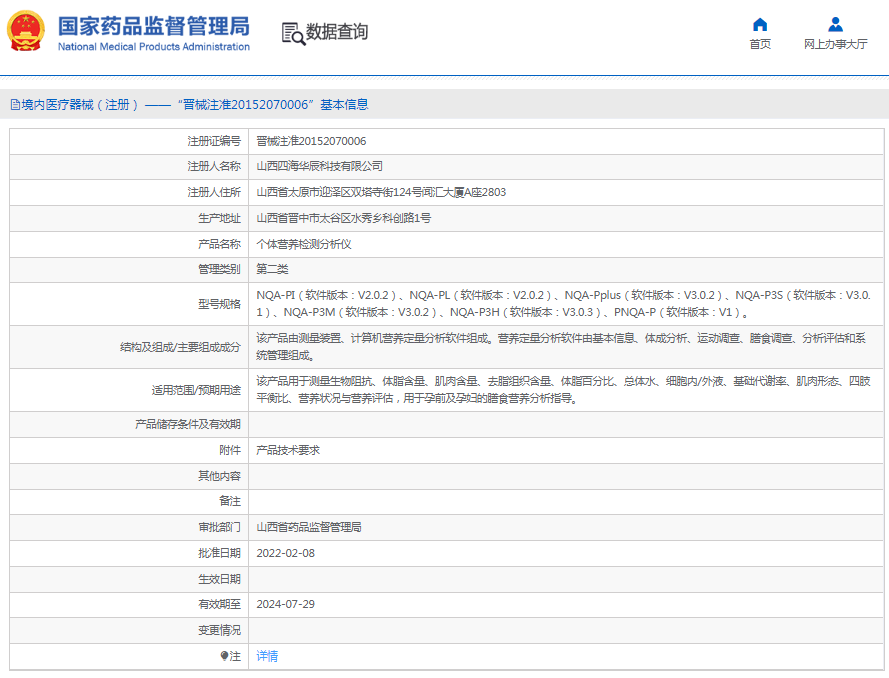Click the national emblem logo
This screenshot has height=678, width=889.
[x=26, y=31]
